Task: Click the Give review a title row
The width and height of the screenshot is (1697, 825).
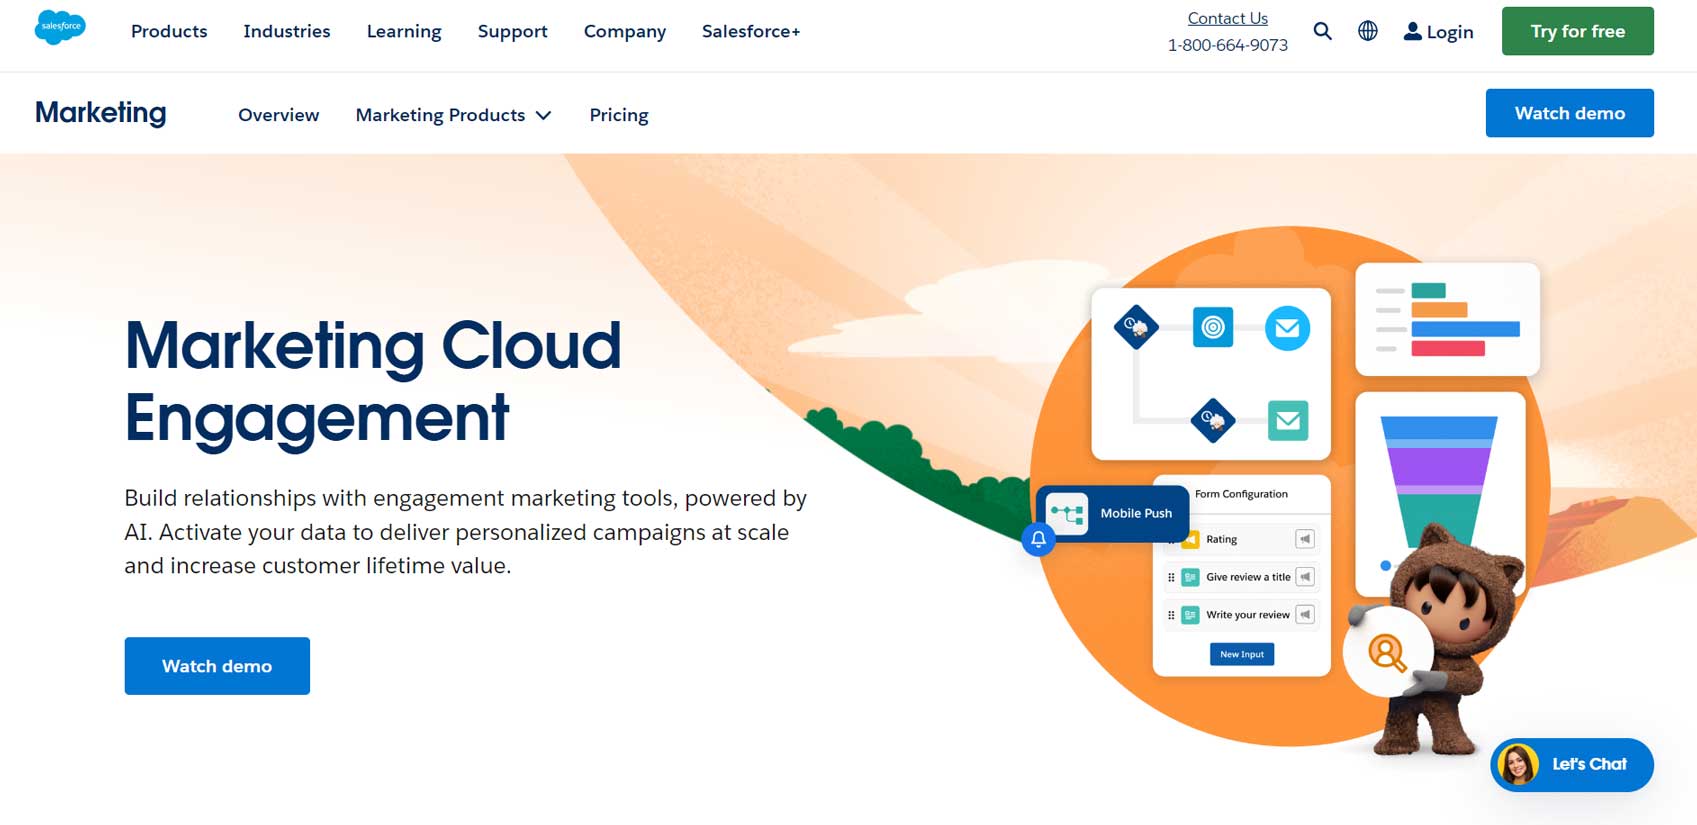Action: (x=1241, y=577)
